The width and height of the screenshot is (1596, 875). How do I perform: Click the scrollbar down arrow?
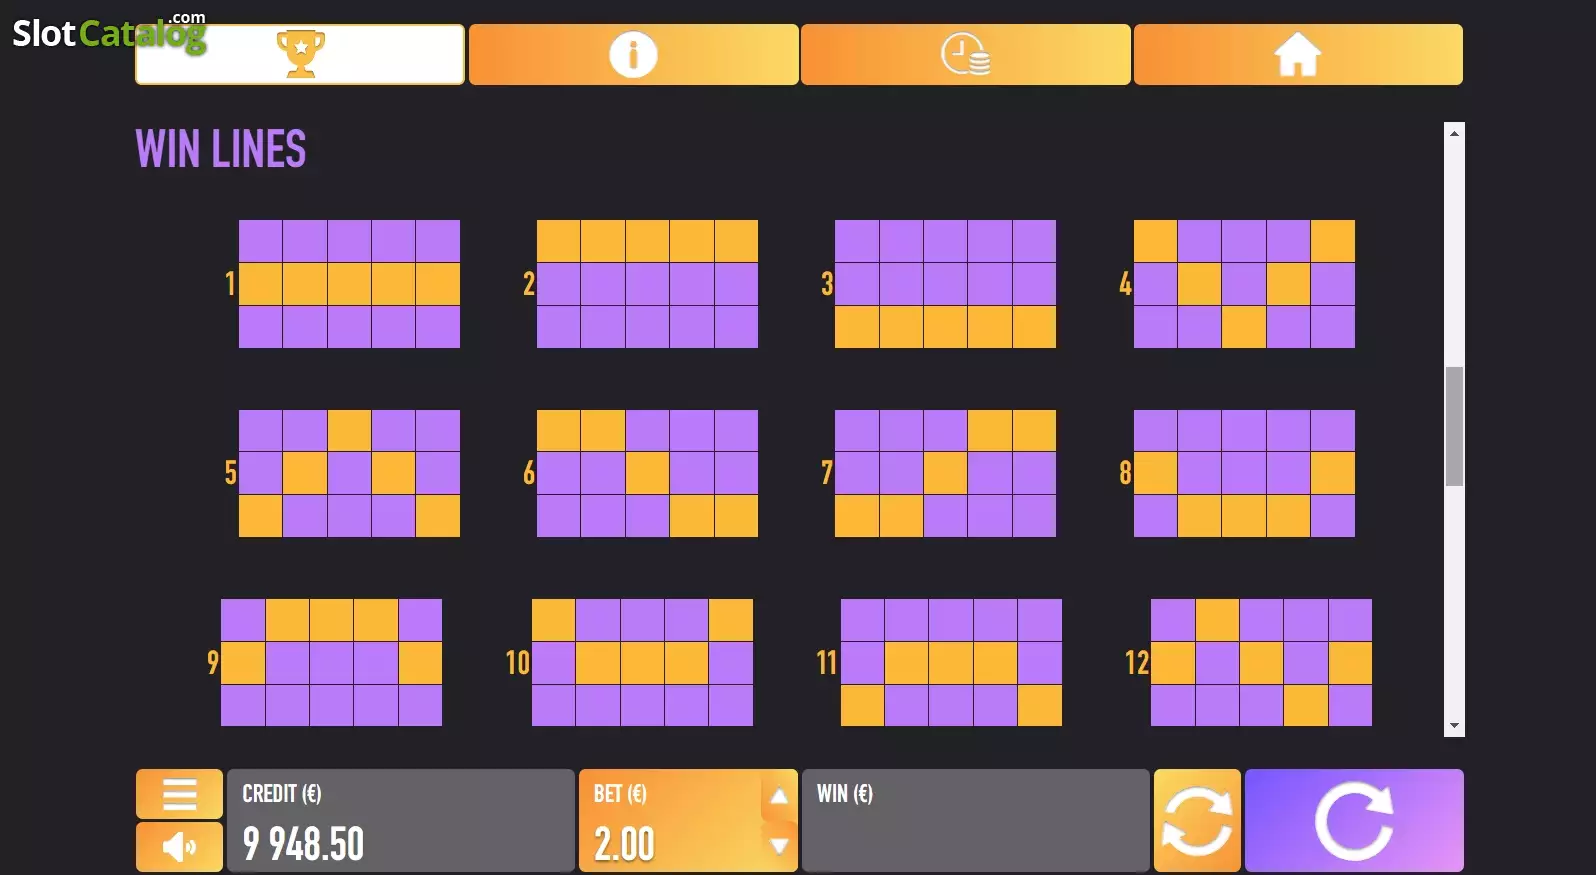click(x=1454, y=726)
